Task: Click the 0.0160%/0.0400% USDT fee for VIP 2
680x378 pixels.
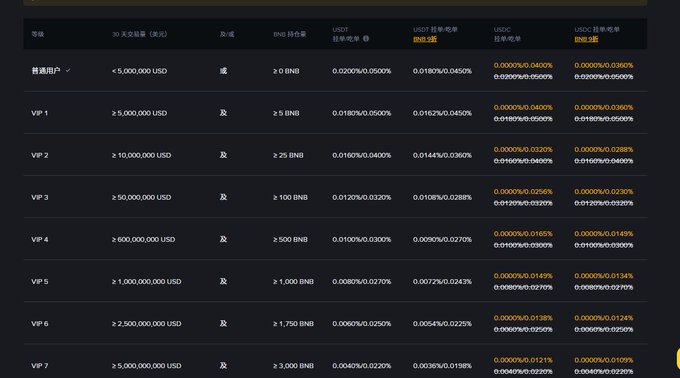Action: pyautogui.click(x=362, y=155)
